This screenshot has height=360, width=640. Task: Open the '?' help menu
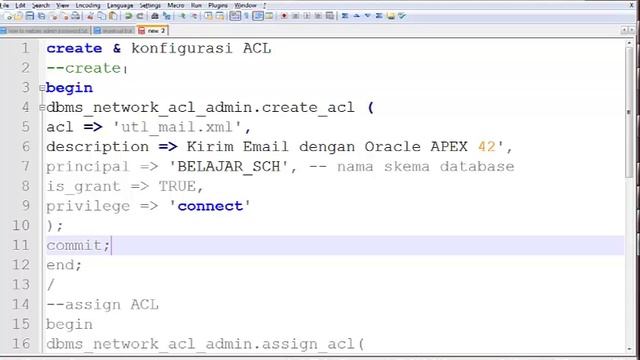point(264,5)
